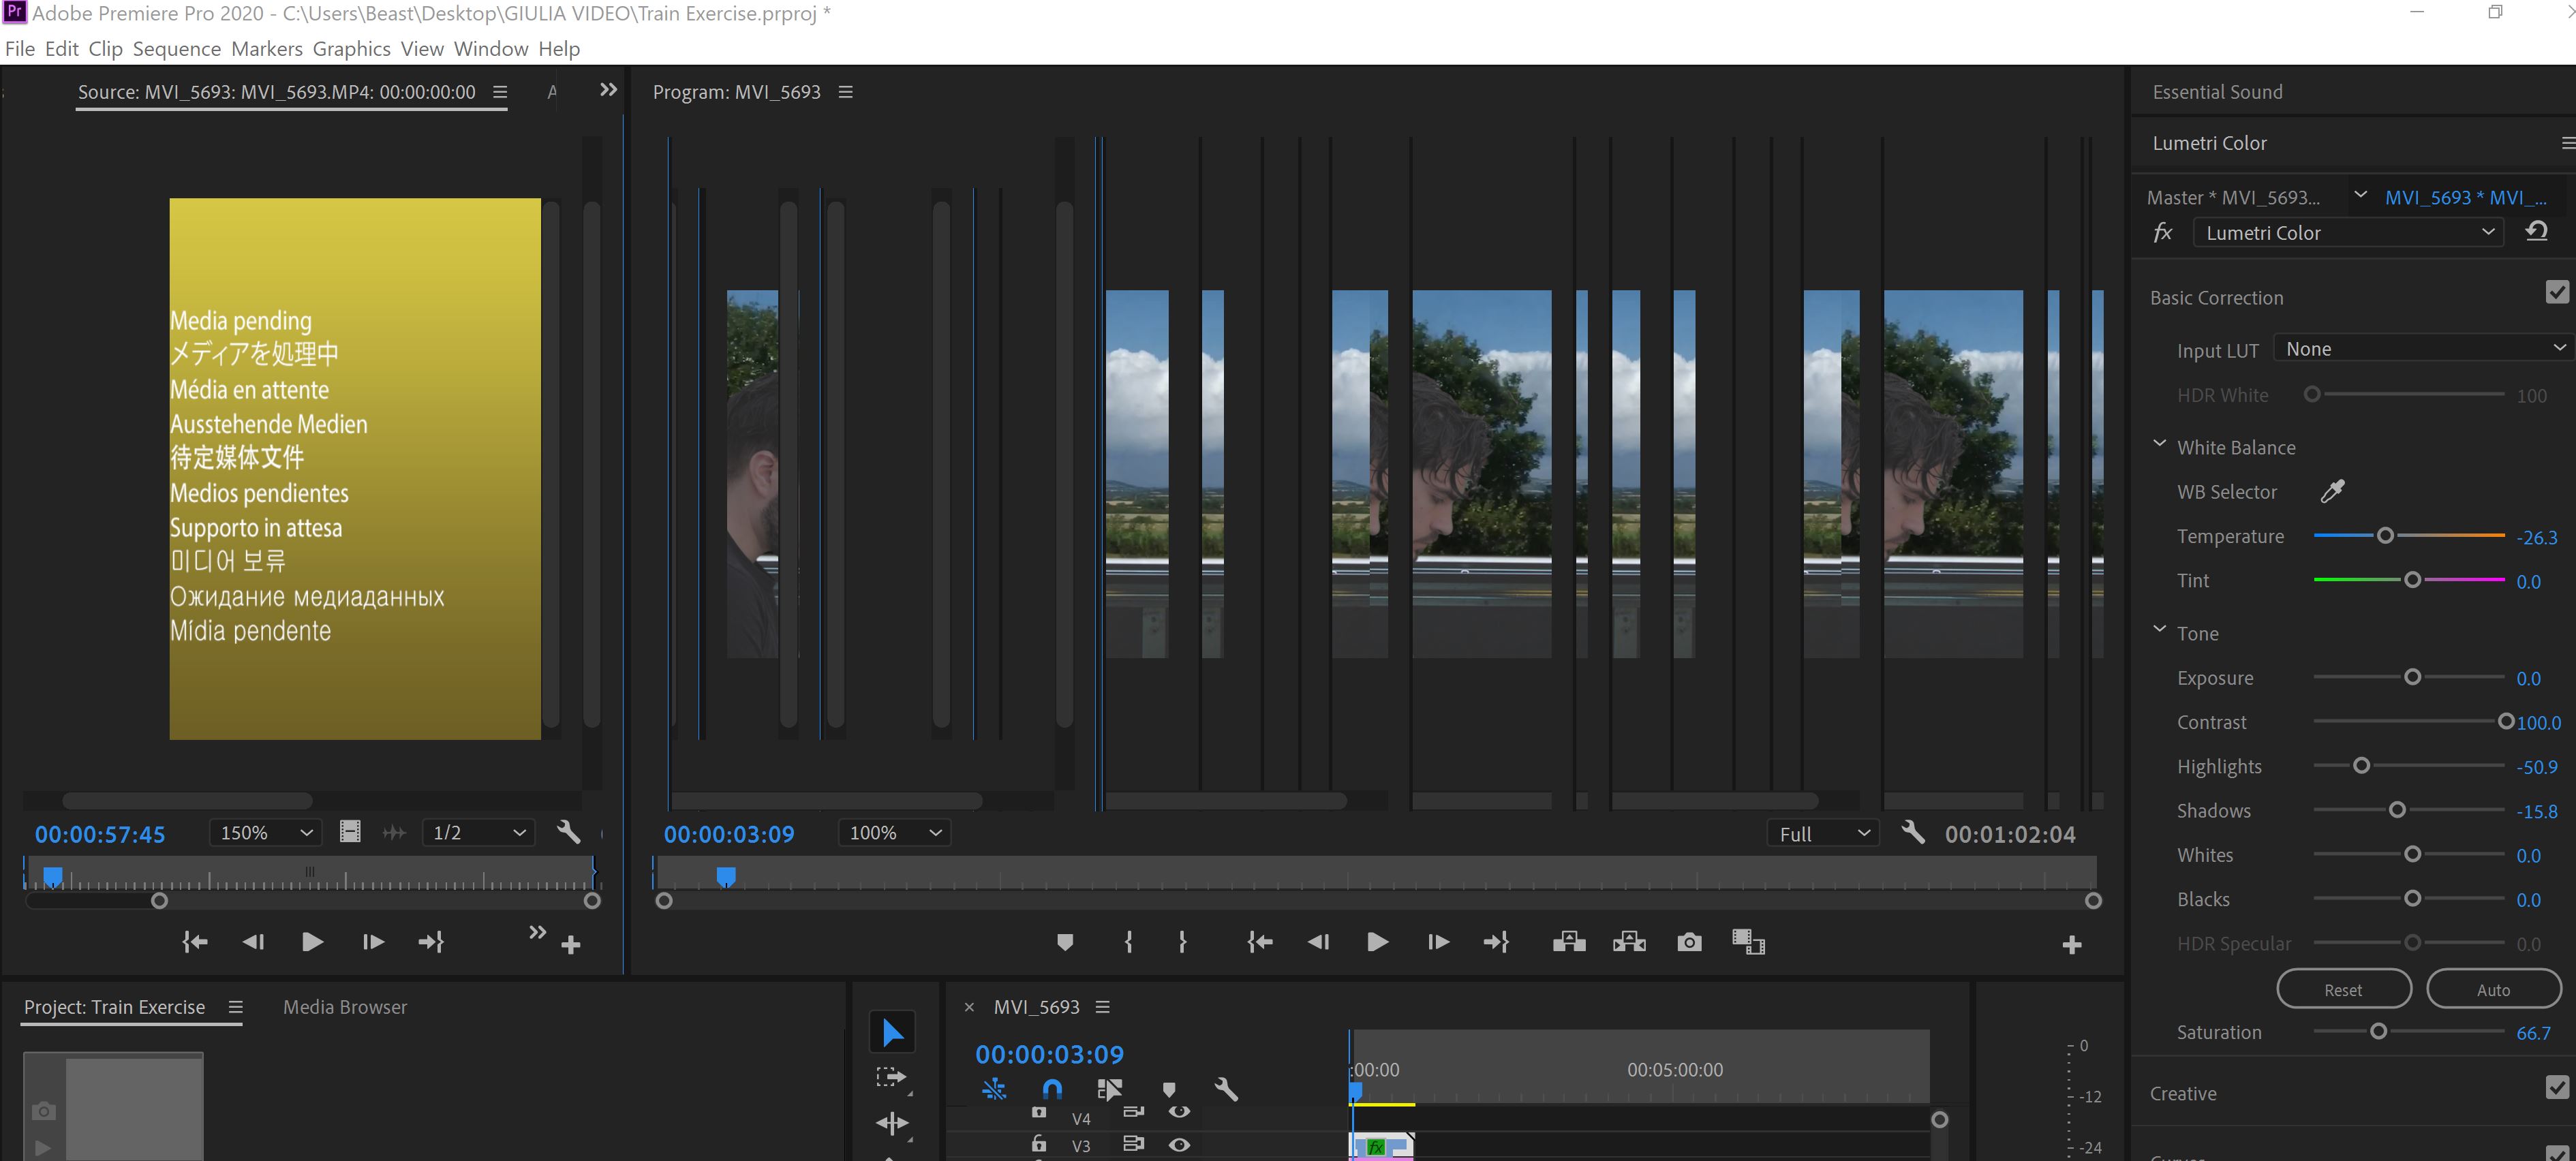The width and height of the screenshot is (2576, 1161).
Task: Click the Lift icon in Program monitor
Action: (x=1568, y=941)
